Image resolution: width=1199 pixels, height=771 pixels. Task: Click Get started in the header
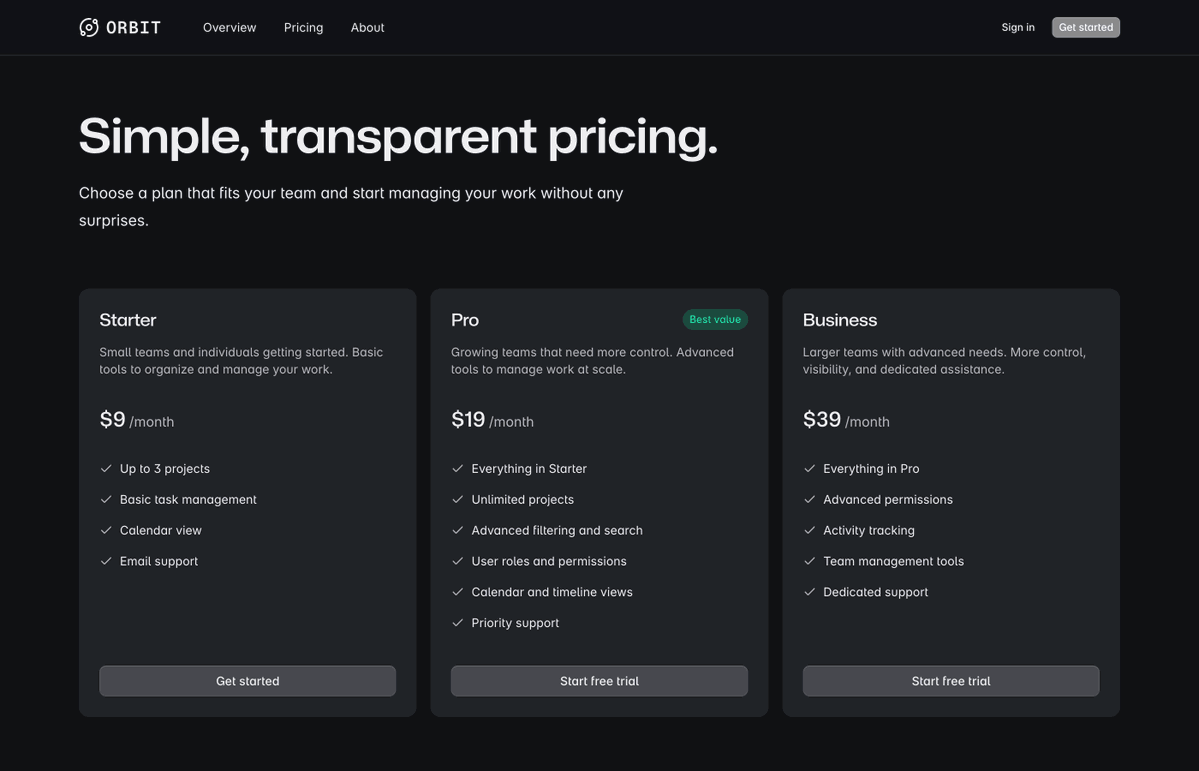coord(1086,28)
